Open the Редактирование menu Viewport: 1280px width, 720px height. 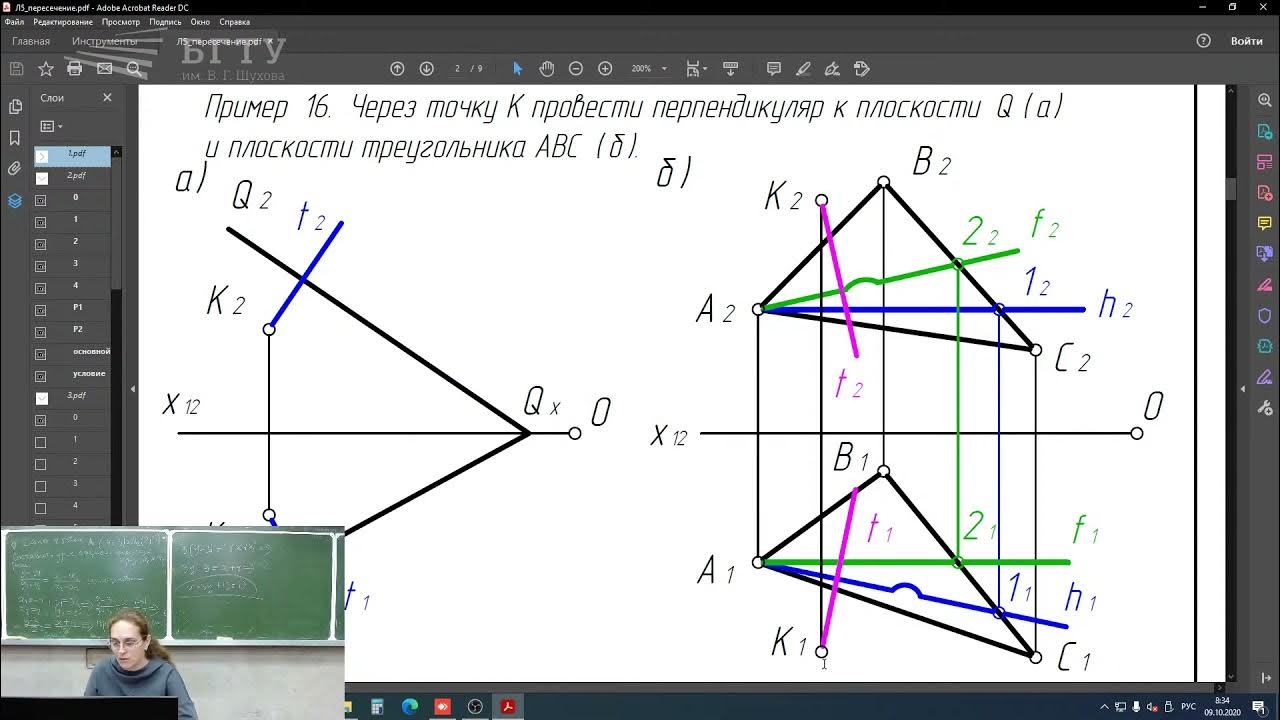pos(63,22)
